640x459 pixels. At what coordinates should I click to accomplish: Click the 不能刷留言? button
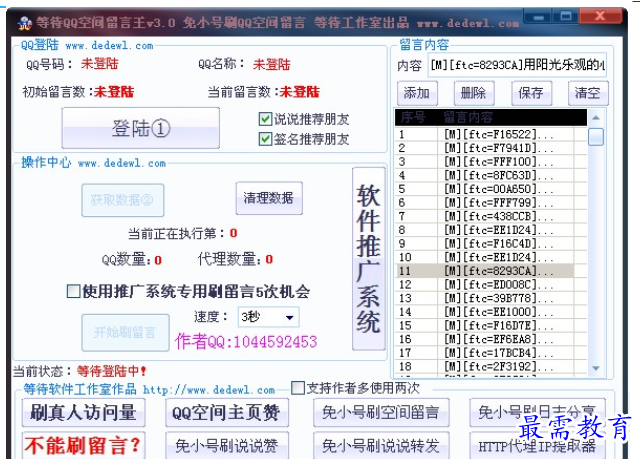[x=84, y=445]
